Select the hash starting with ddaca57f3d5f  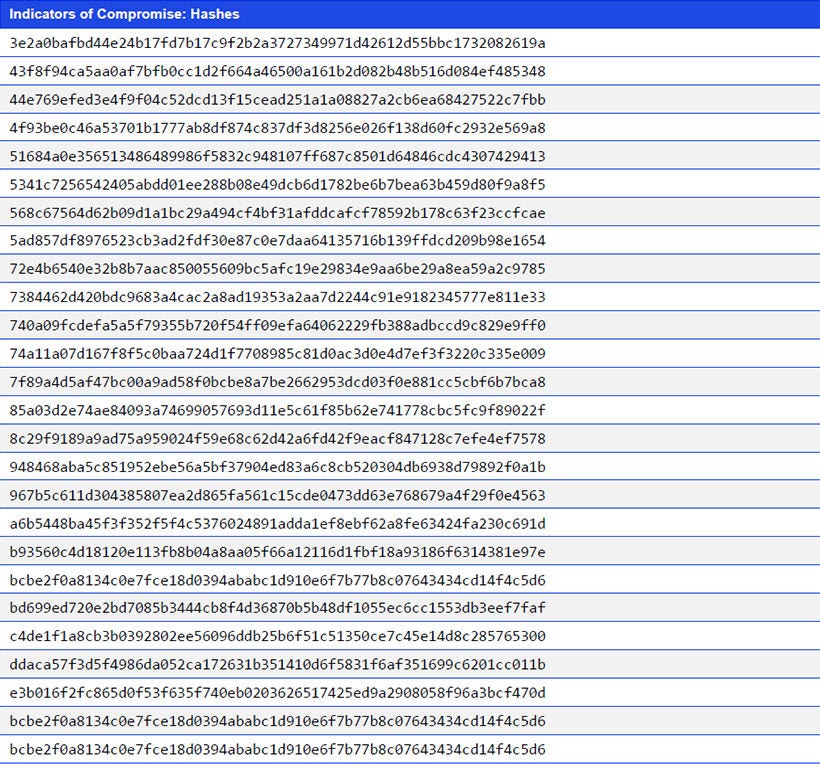click(x=278, y=664)
